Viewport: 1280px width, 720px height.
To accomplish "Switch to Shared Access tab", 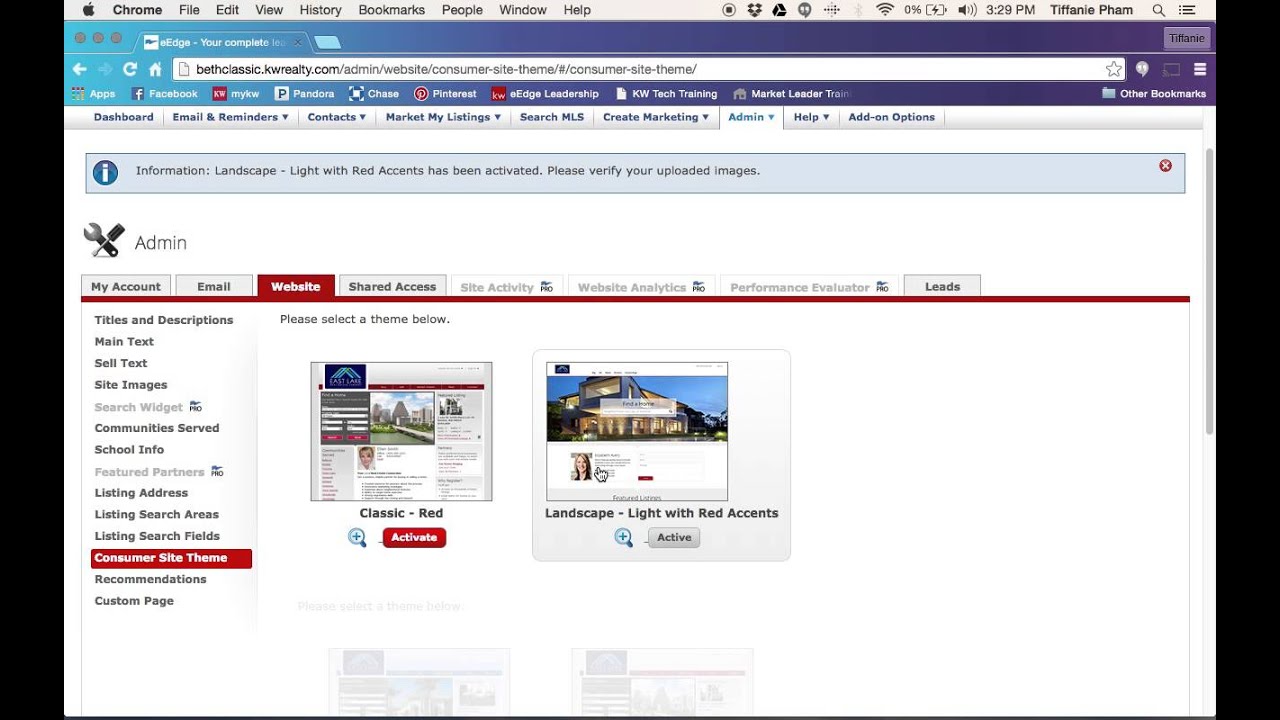I will coord(392,287).
